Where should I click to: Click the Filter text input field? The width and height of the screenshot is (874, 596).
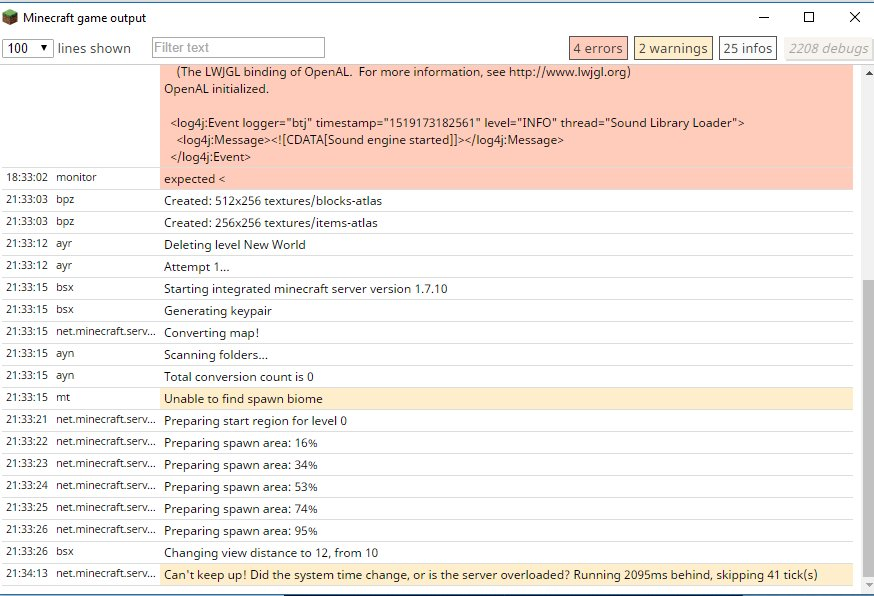click(238, 47)
